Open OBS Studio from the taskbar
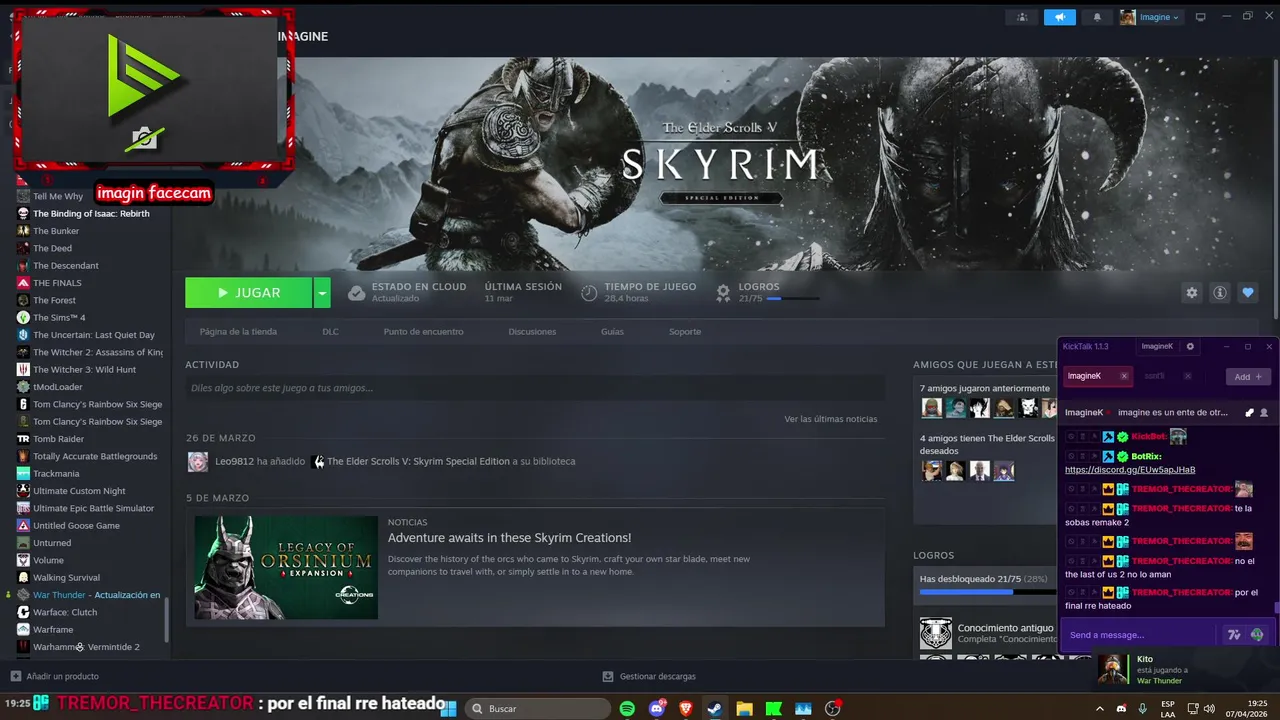 click(832, 708)
